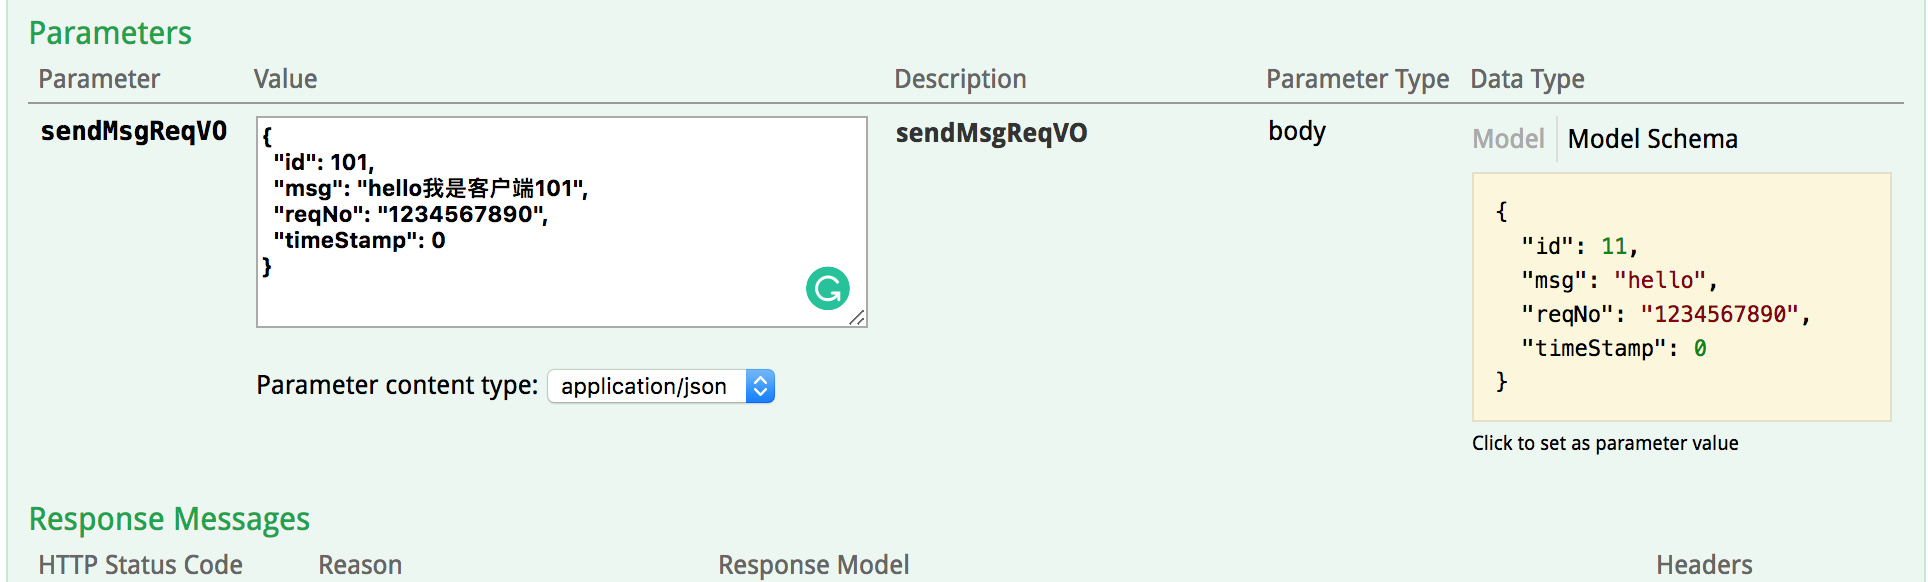This screenshot has width=1928, height=582.
Task: Click the Response Messages heading
Action: (169, 519)
